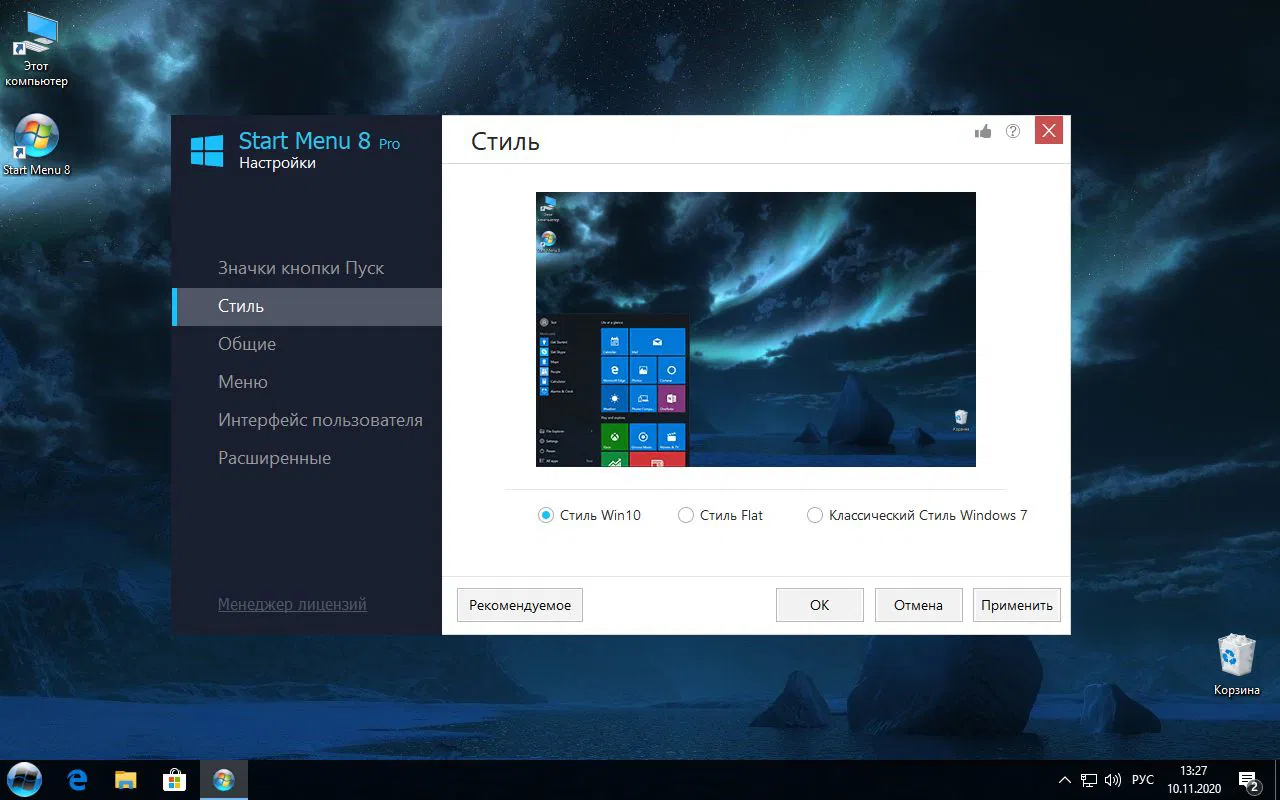This screenshot has width=1280, height=800.
Task: Click the volume speaker icon in tray
Action: (x=1113, y=779)
